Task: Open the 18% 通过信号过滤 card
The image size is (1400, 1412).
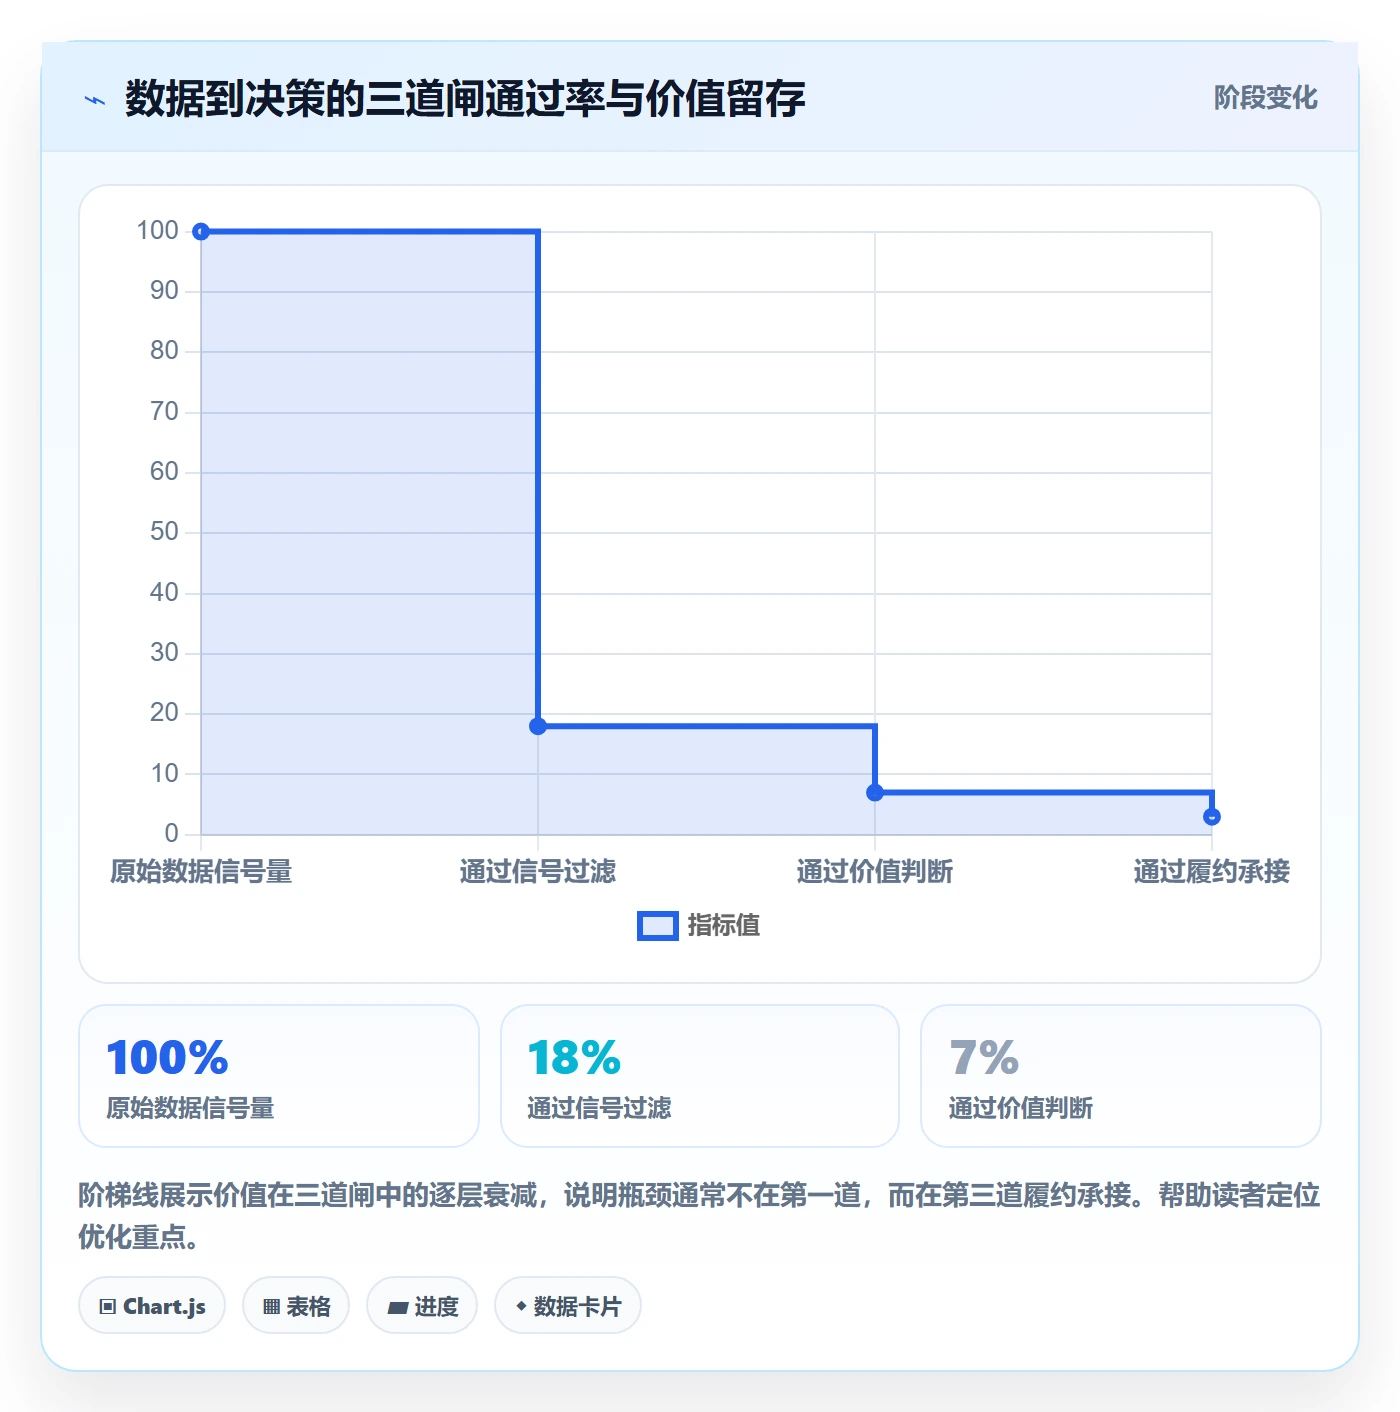Action: pyautogui.click(x=700, y=1076)
